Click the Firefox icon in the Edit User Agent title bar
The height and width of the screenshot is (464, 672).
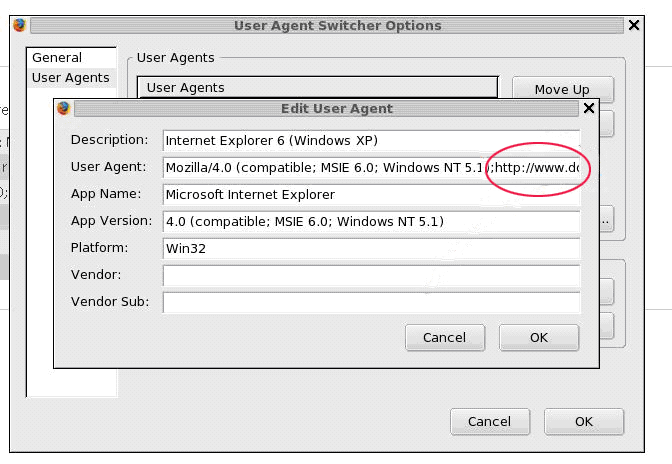[x=63, y=108]
